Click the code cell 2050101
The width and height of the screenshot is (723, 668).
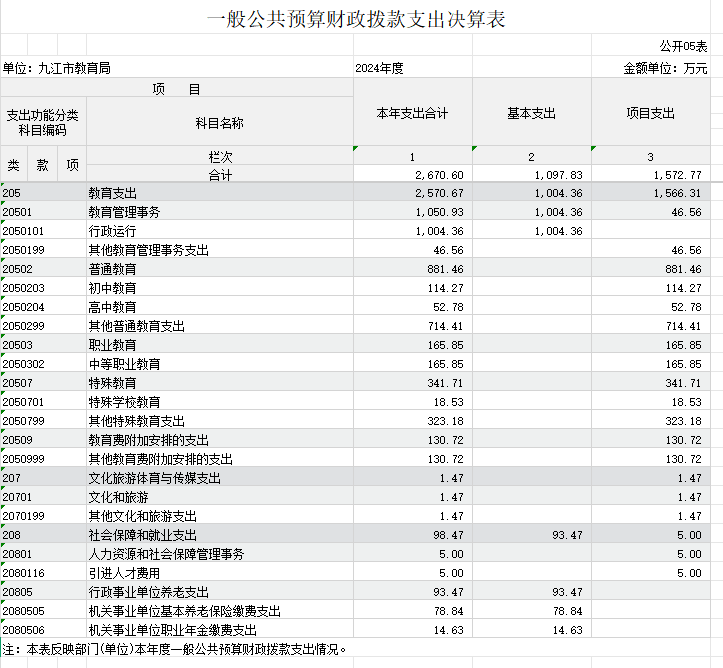coord(25,231)
